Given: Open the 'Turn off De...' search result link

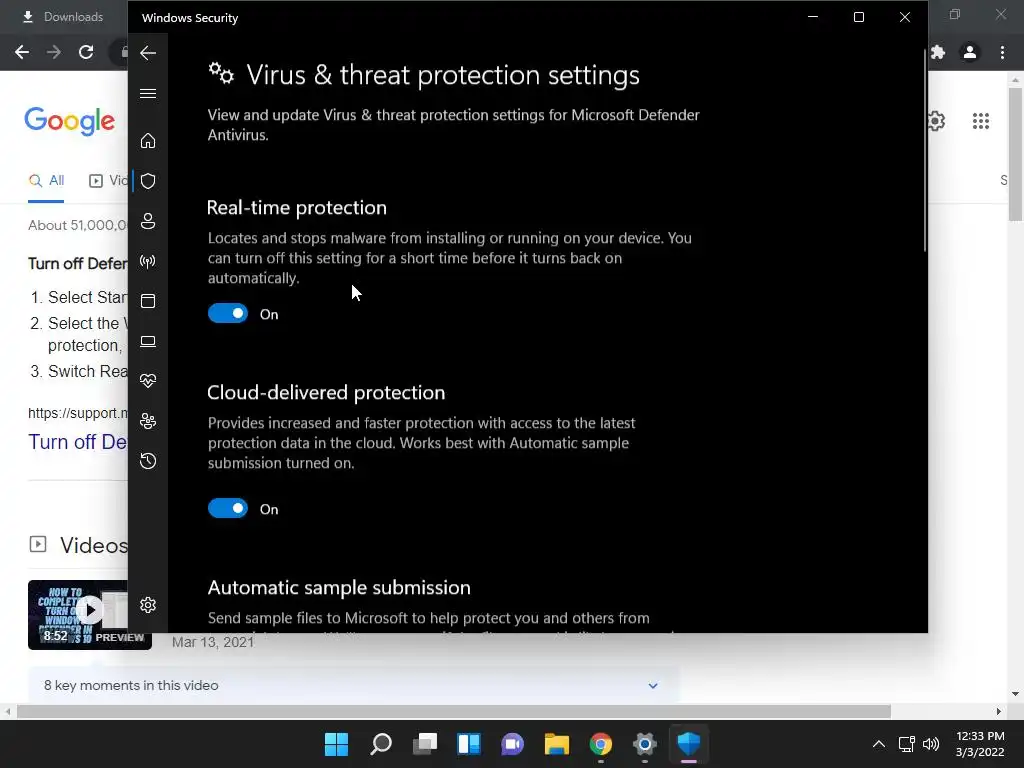Looking at the screenshot, I should 78,442.
